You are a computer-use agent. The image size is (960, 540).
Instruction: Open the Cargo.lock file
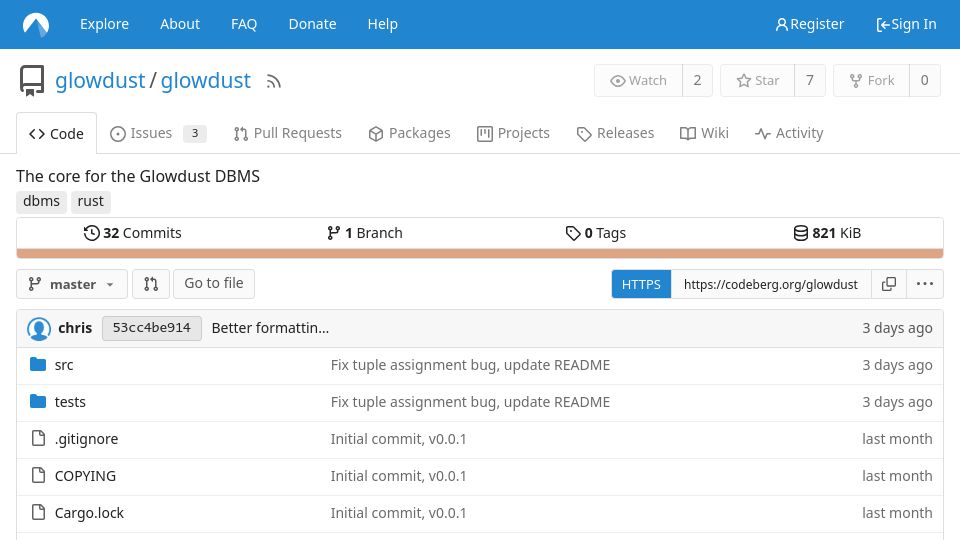tap(89, 512)
